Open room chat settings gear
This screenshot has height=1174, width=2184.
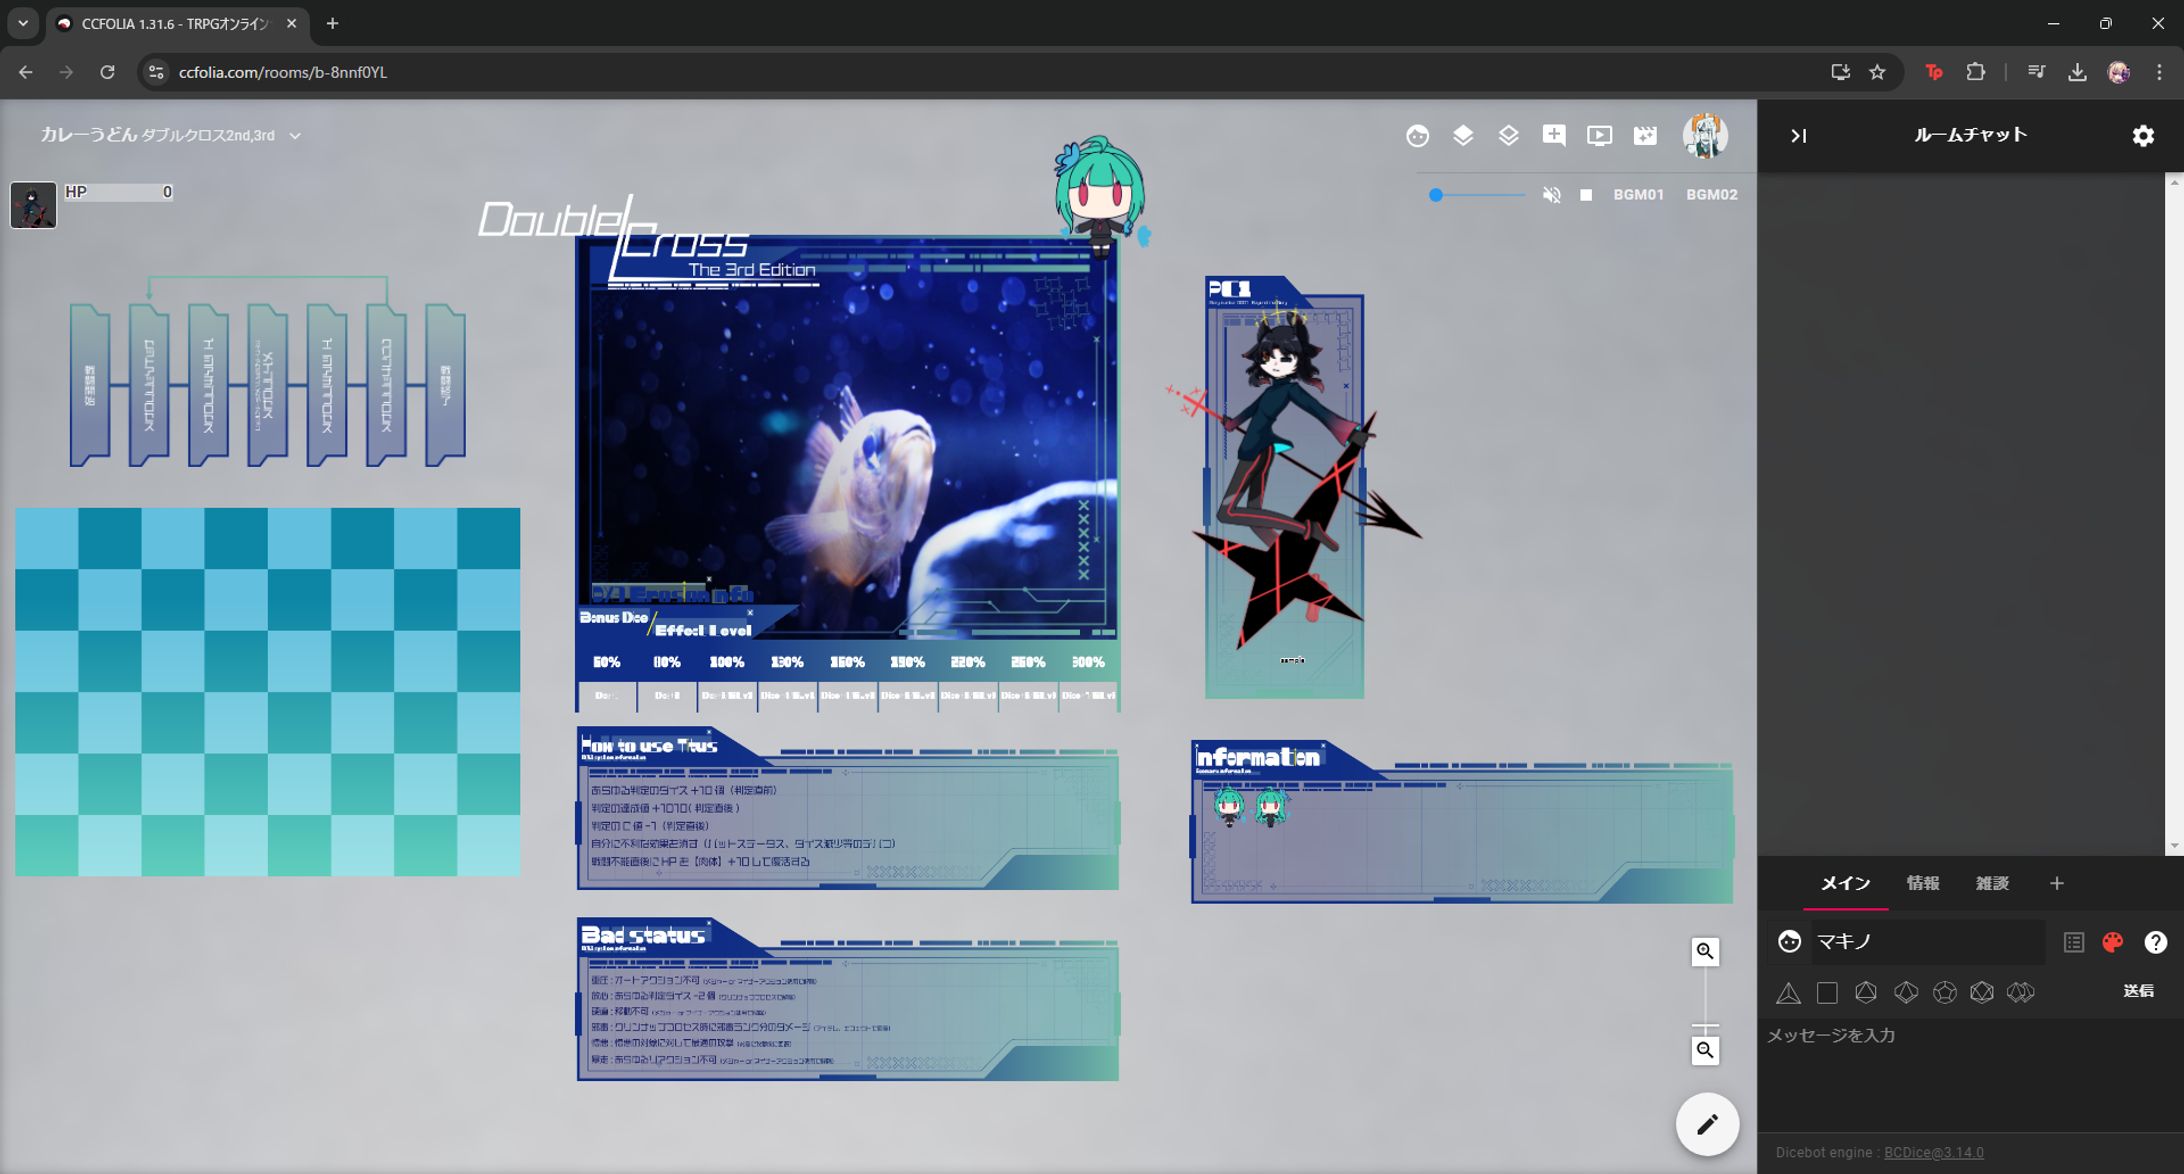2143,136
